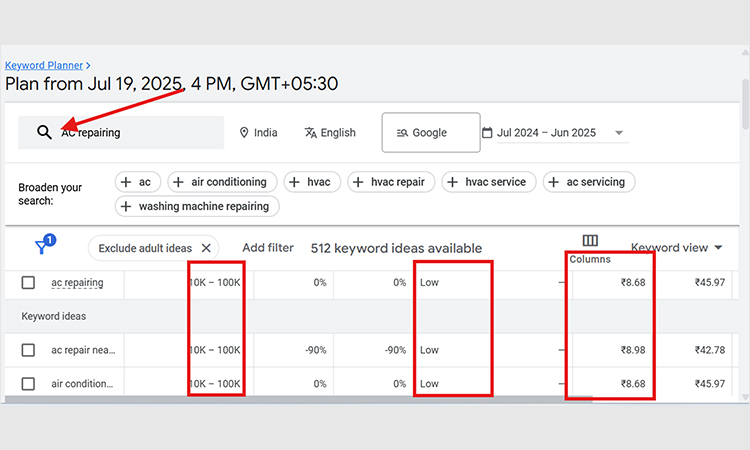This screenshot has height=450, width=750.
Task: Add 'hvac repair' chip to search
Action: pyautogui.click(x=391, y=182)
